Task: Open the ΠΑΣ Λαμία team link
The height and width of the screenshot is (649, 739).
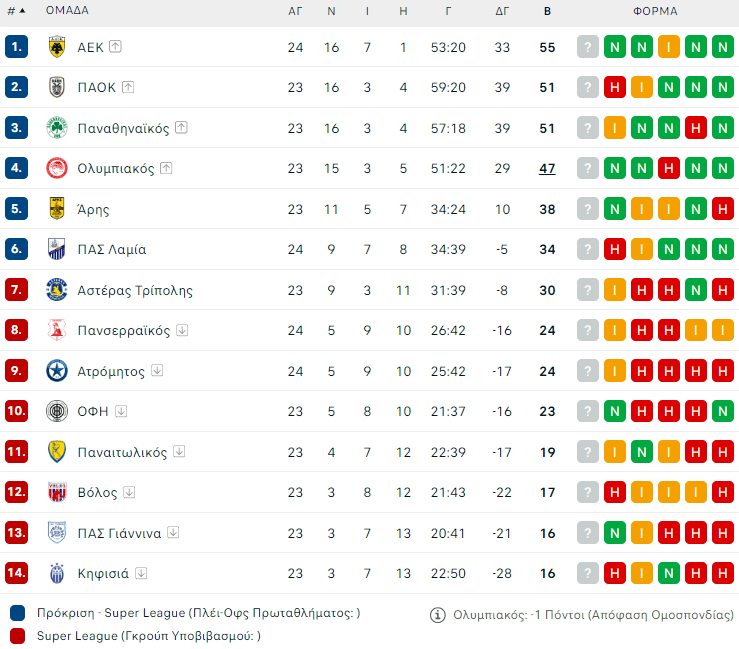Action: 111,250
